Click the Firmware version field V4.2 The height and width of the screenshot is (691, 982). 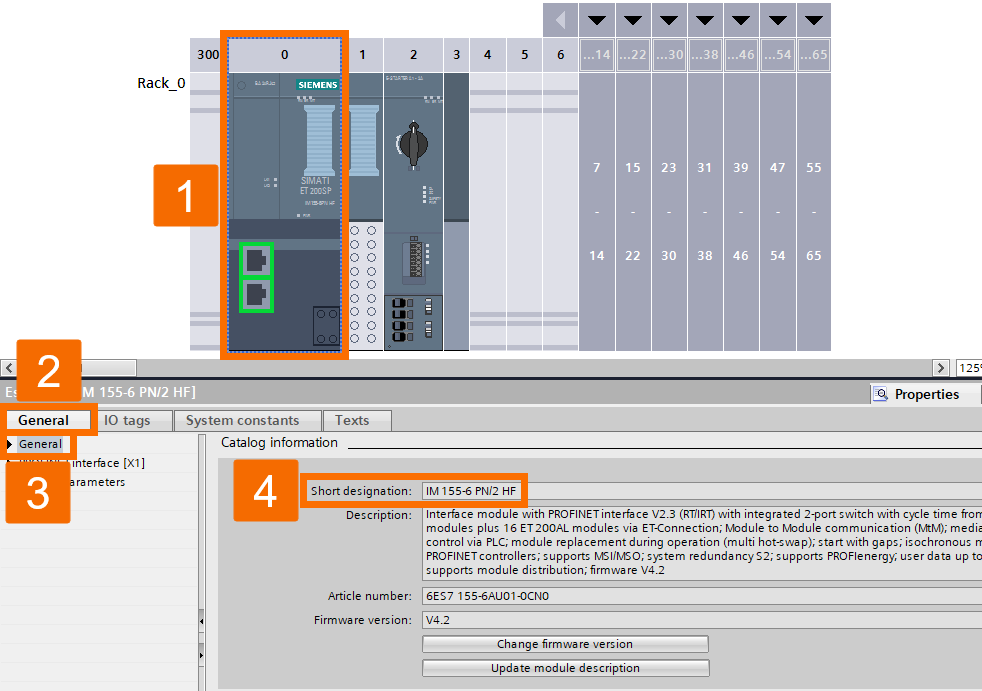tap(702, 620)
